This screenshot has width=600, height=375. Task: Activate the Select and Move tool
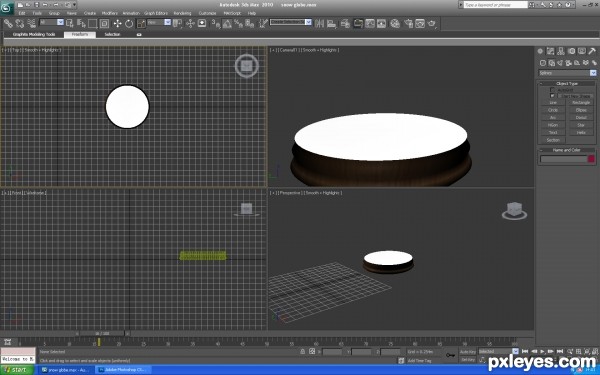click(x=117, y=23)
